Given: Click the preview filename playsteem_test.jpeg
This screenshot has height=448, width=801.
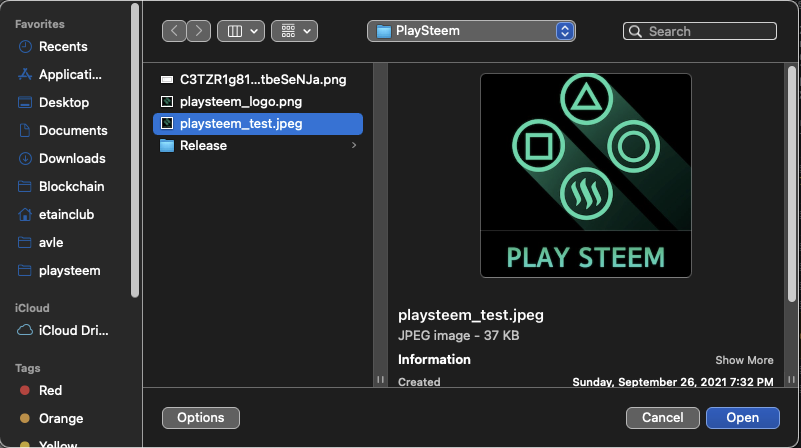Looking at the screenshot, I should (471, 315).
